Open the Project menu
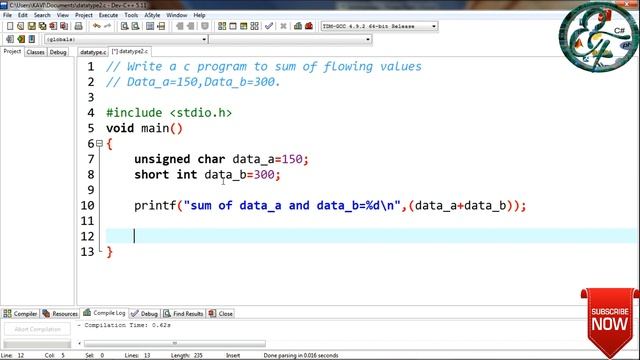The height and width of the screenshot is (360, 640). [x=84, y=15]
